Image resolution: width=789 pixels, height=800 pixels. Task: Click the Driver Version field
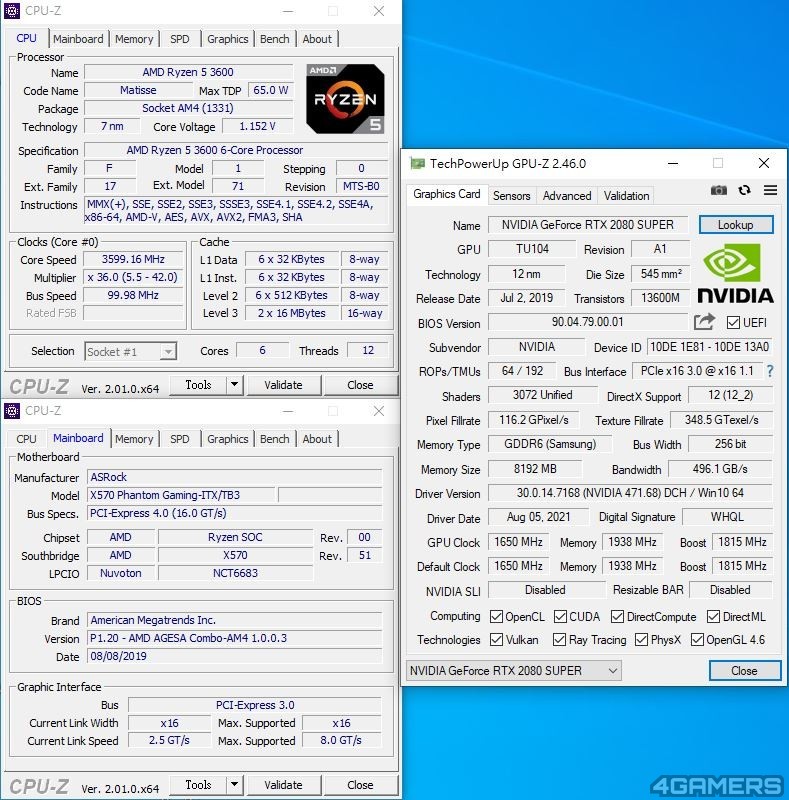630,493
